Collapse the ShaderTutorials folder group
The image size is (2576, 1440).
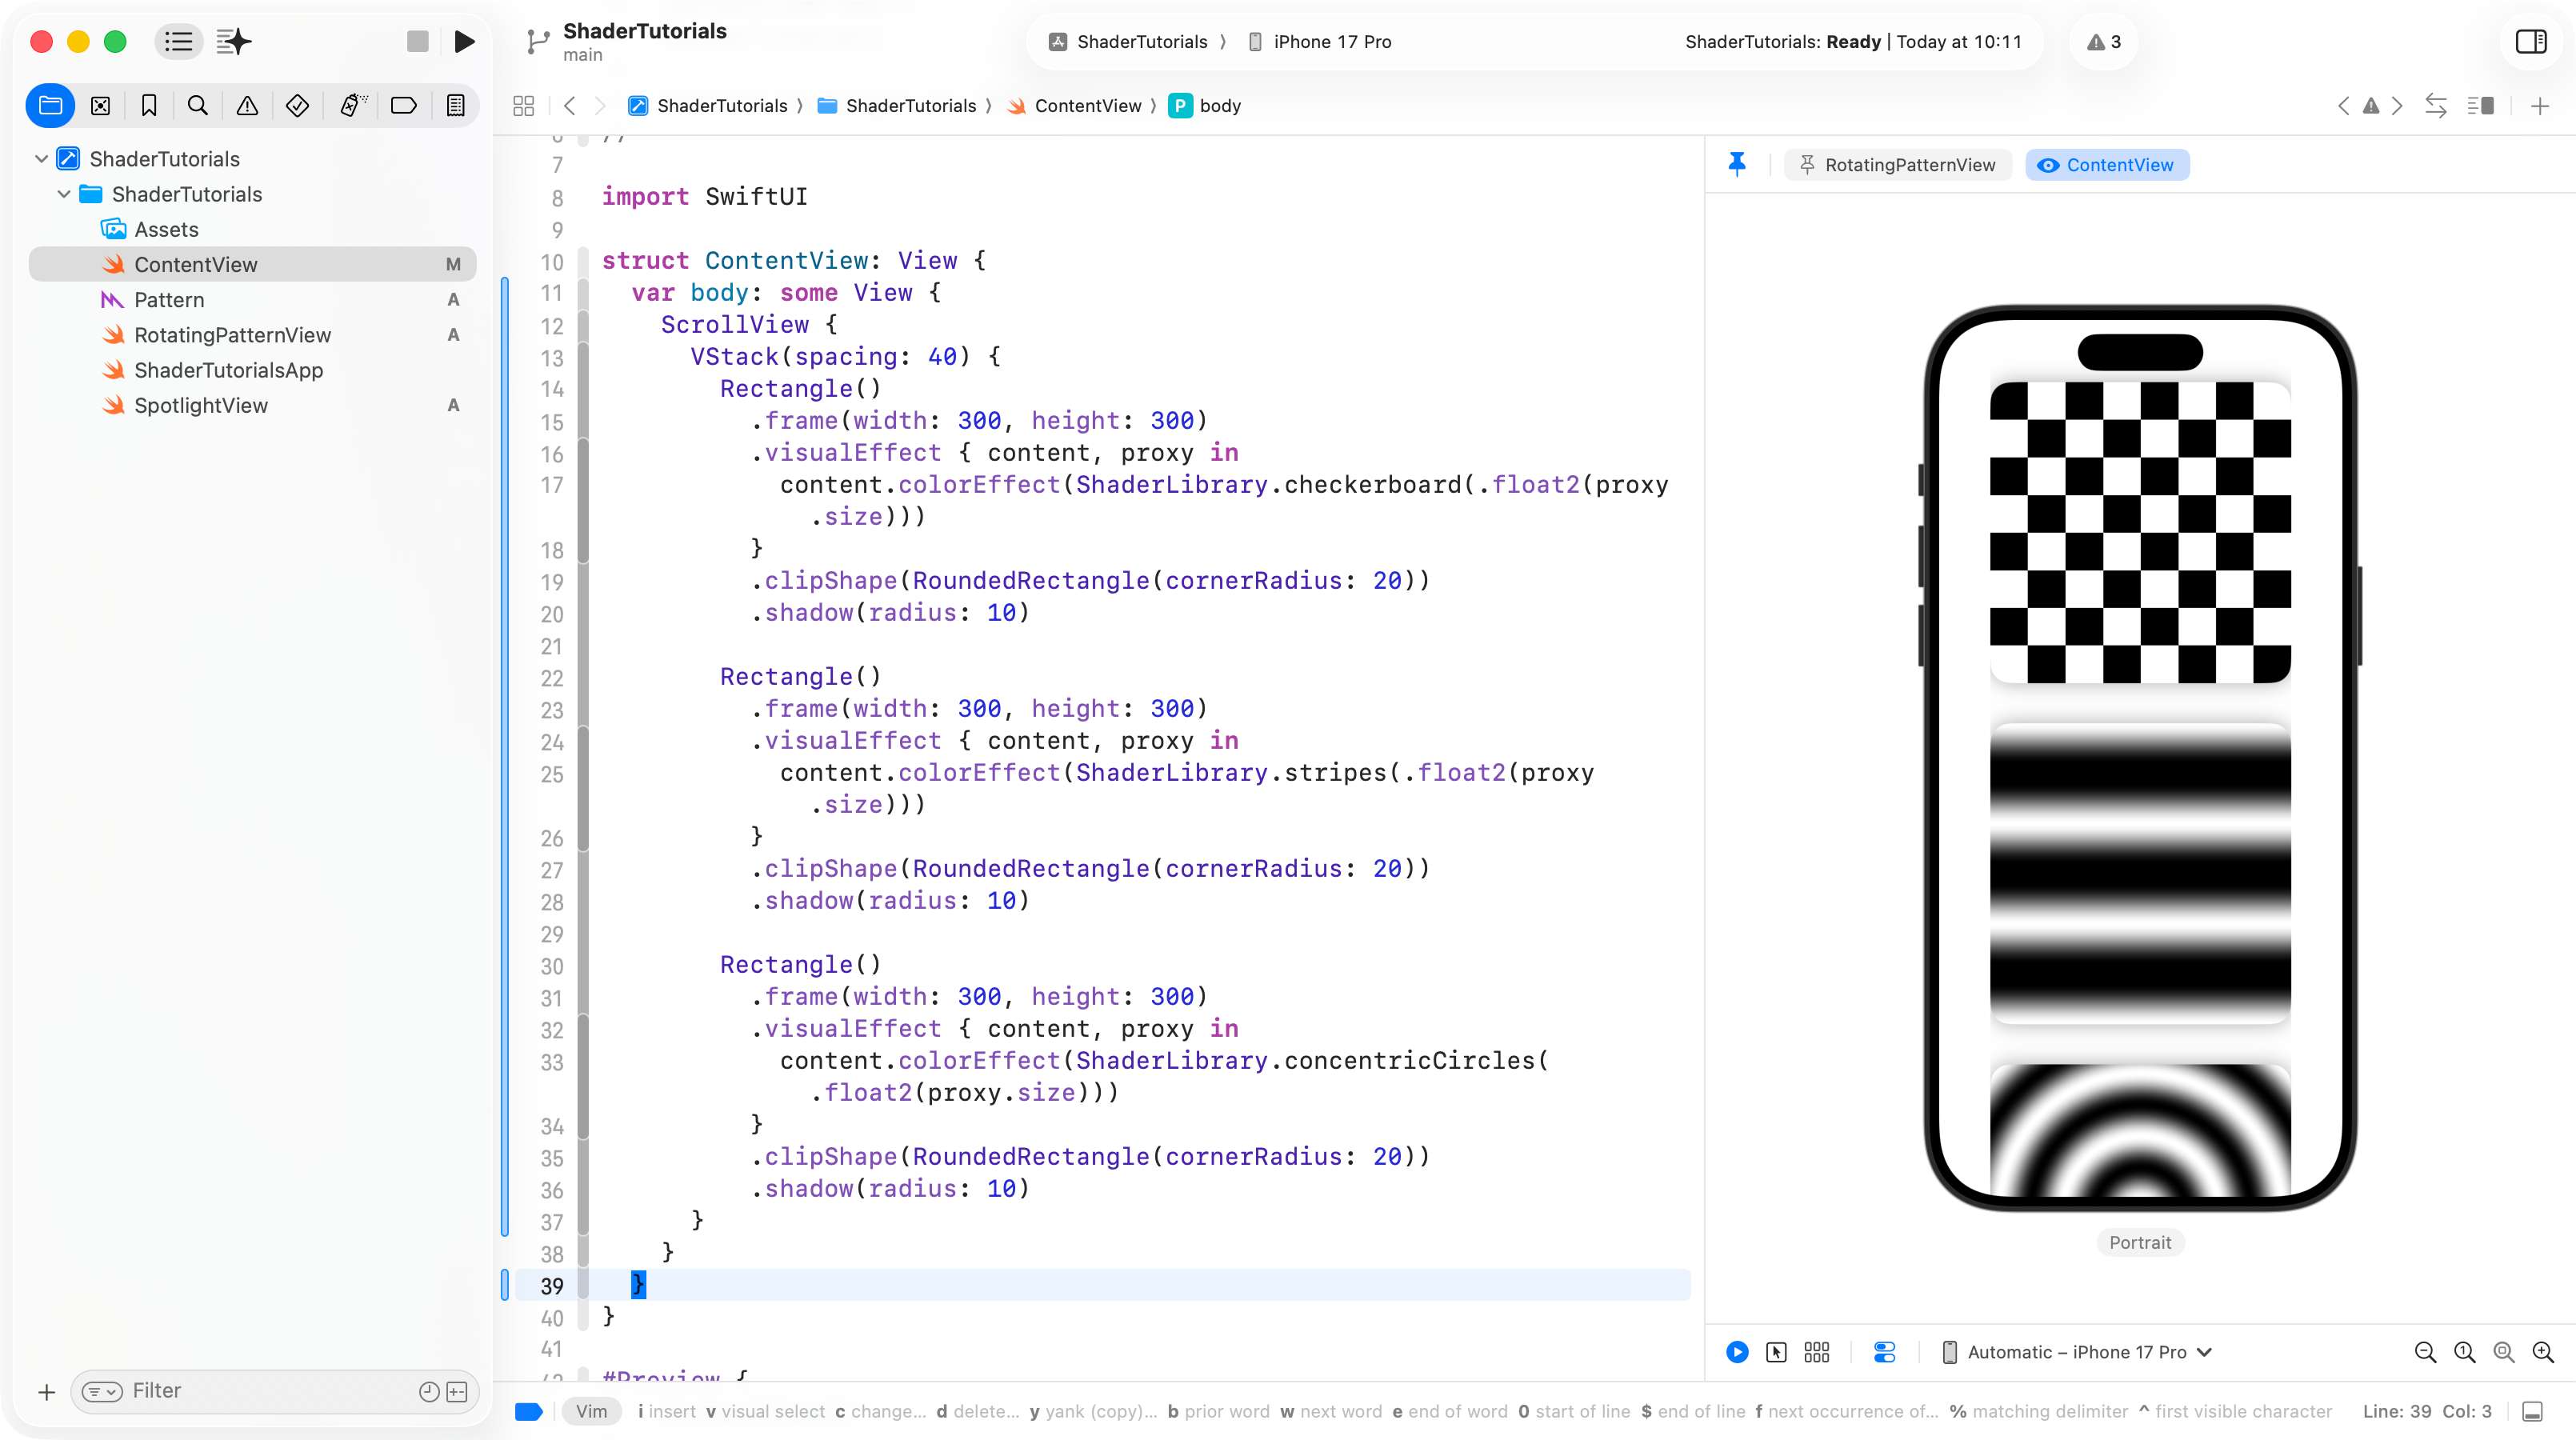pyautogui.click(x=64, y=194)
